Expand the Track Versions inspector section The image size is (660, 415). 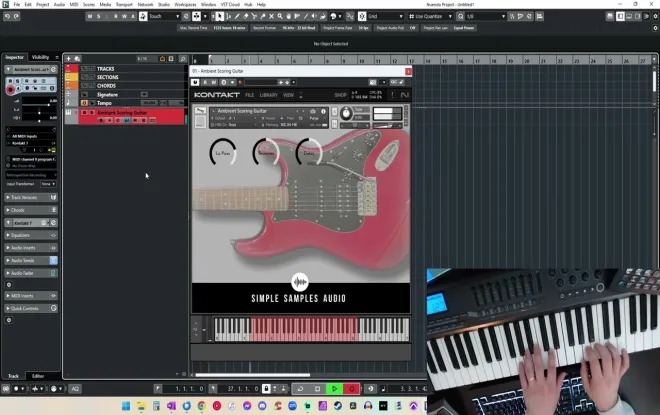point(31,197)
